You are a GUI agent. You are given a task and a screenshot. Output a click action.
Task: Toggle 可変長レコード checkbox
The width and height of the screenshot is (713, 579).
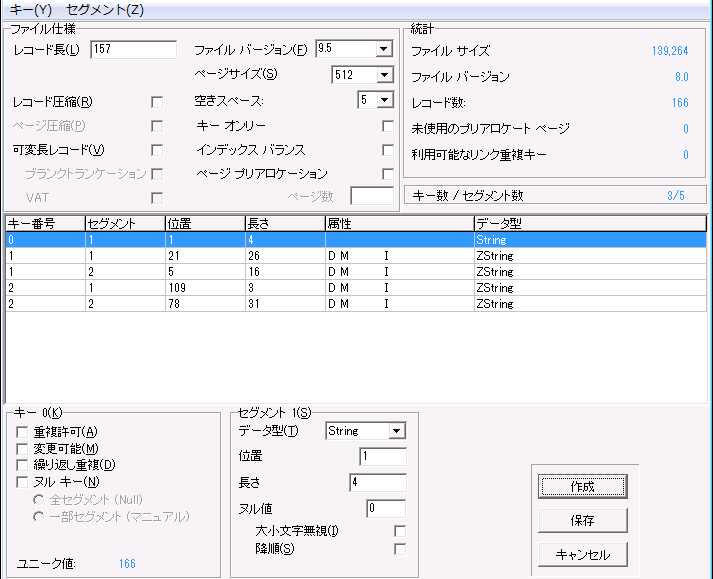click(x=157, y=150)
